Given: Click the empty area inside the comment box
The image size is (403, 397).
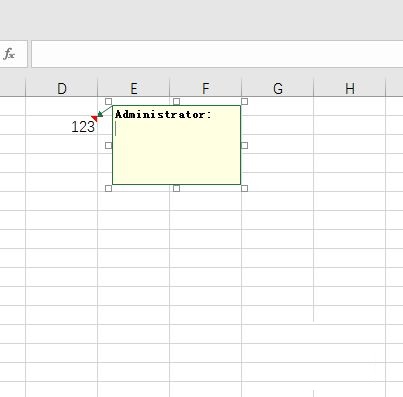Looking at the screenshot, I should coord(177,153).
